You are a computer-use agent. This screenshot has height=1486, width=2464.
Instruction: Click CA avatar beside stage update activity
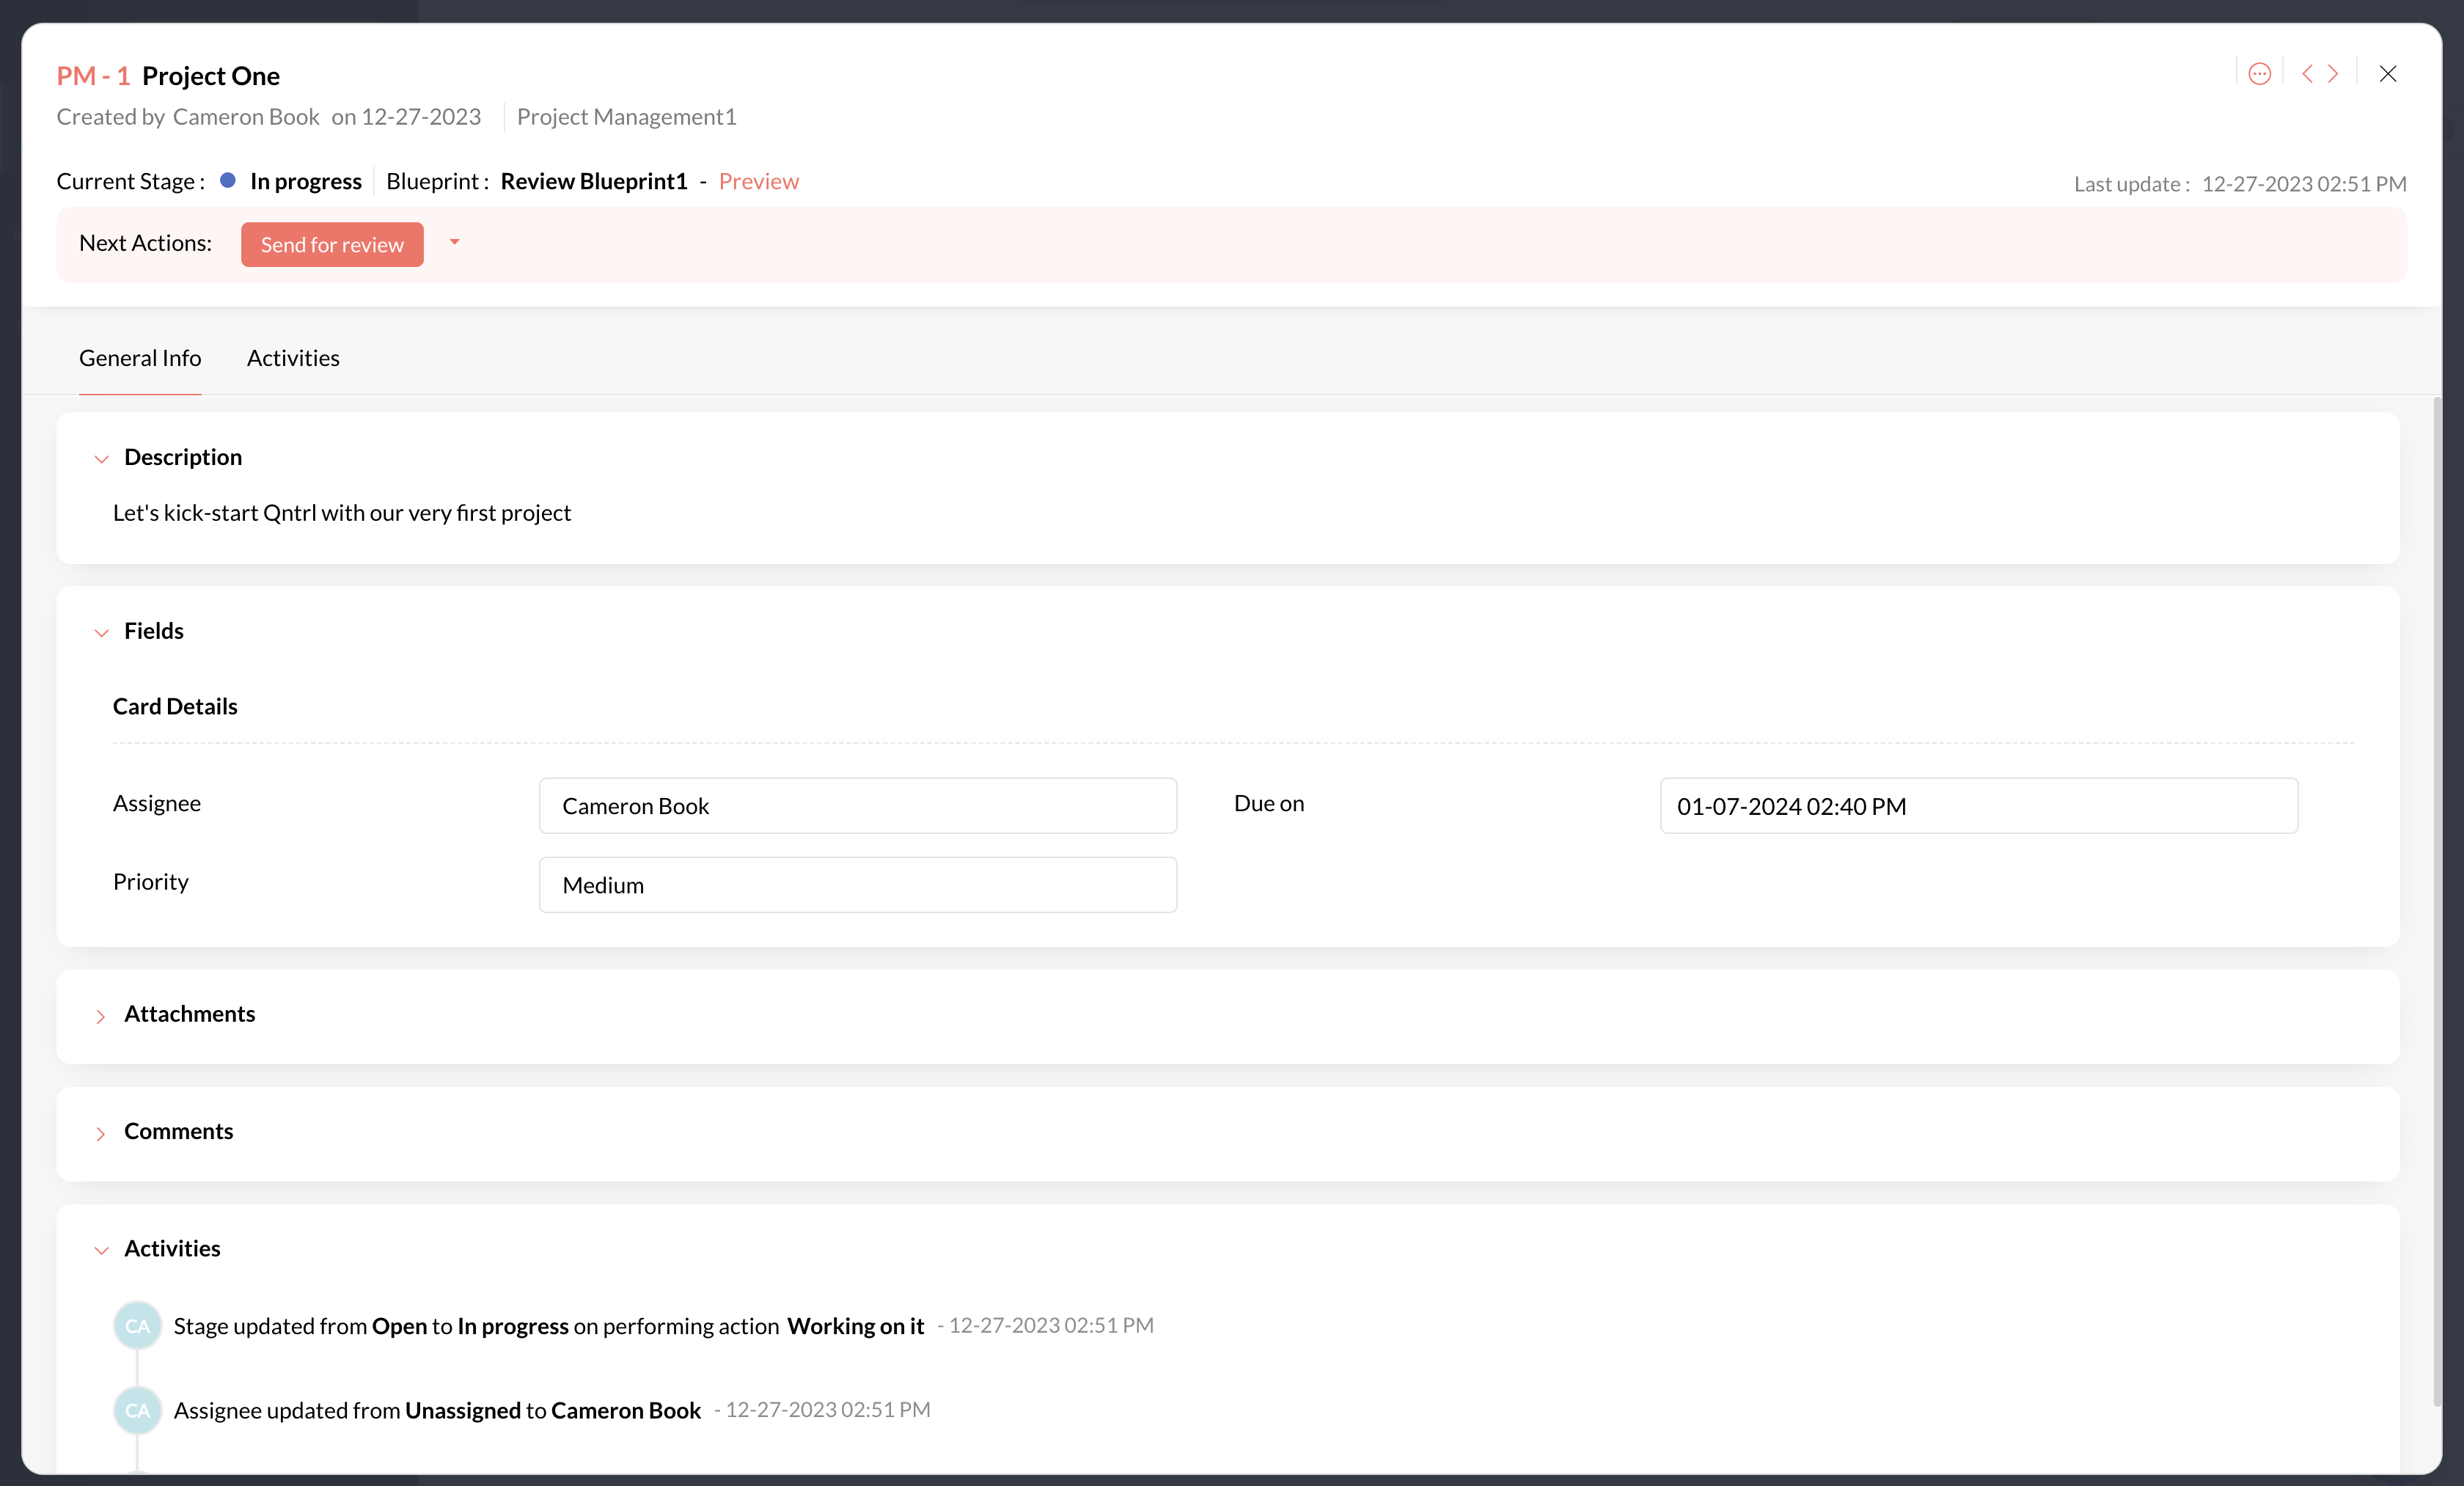(x=137, y=1326)
